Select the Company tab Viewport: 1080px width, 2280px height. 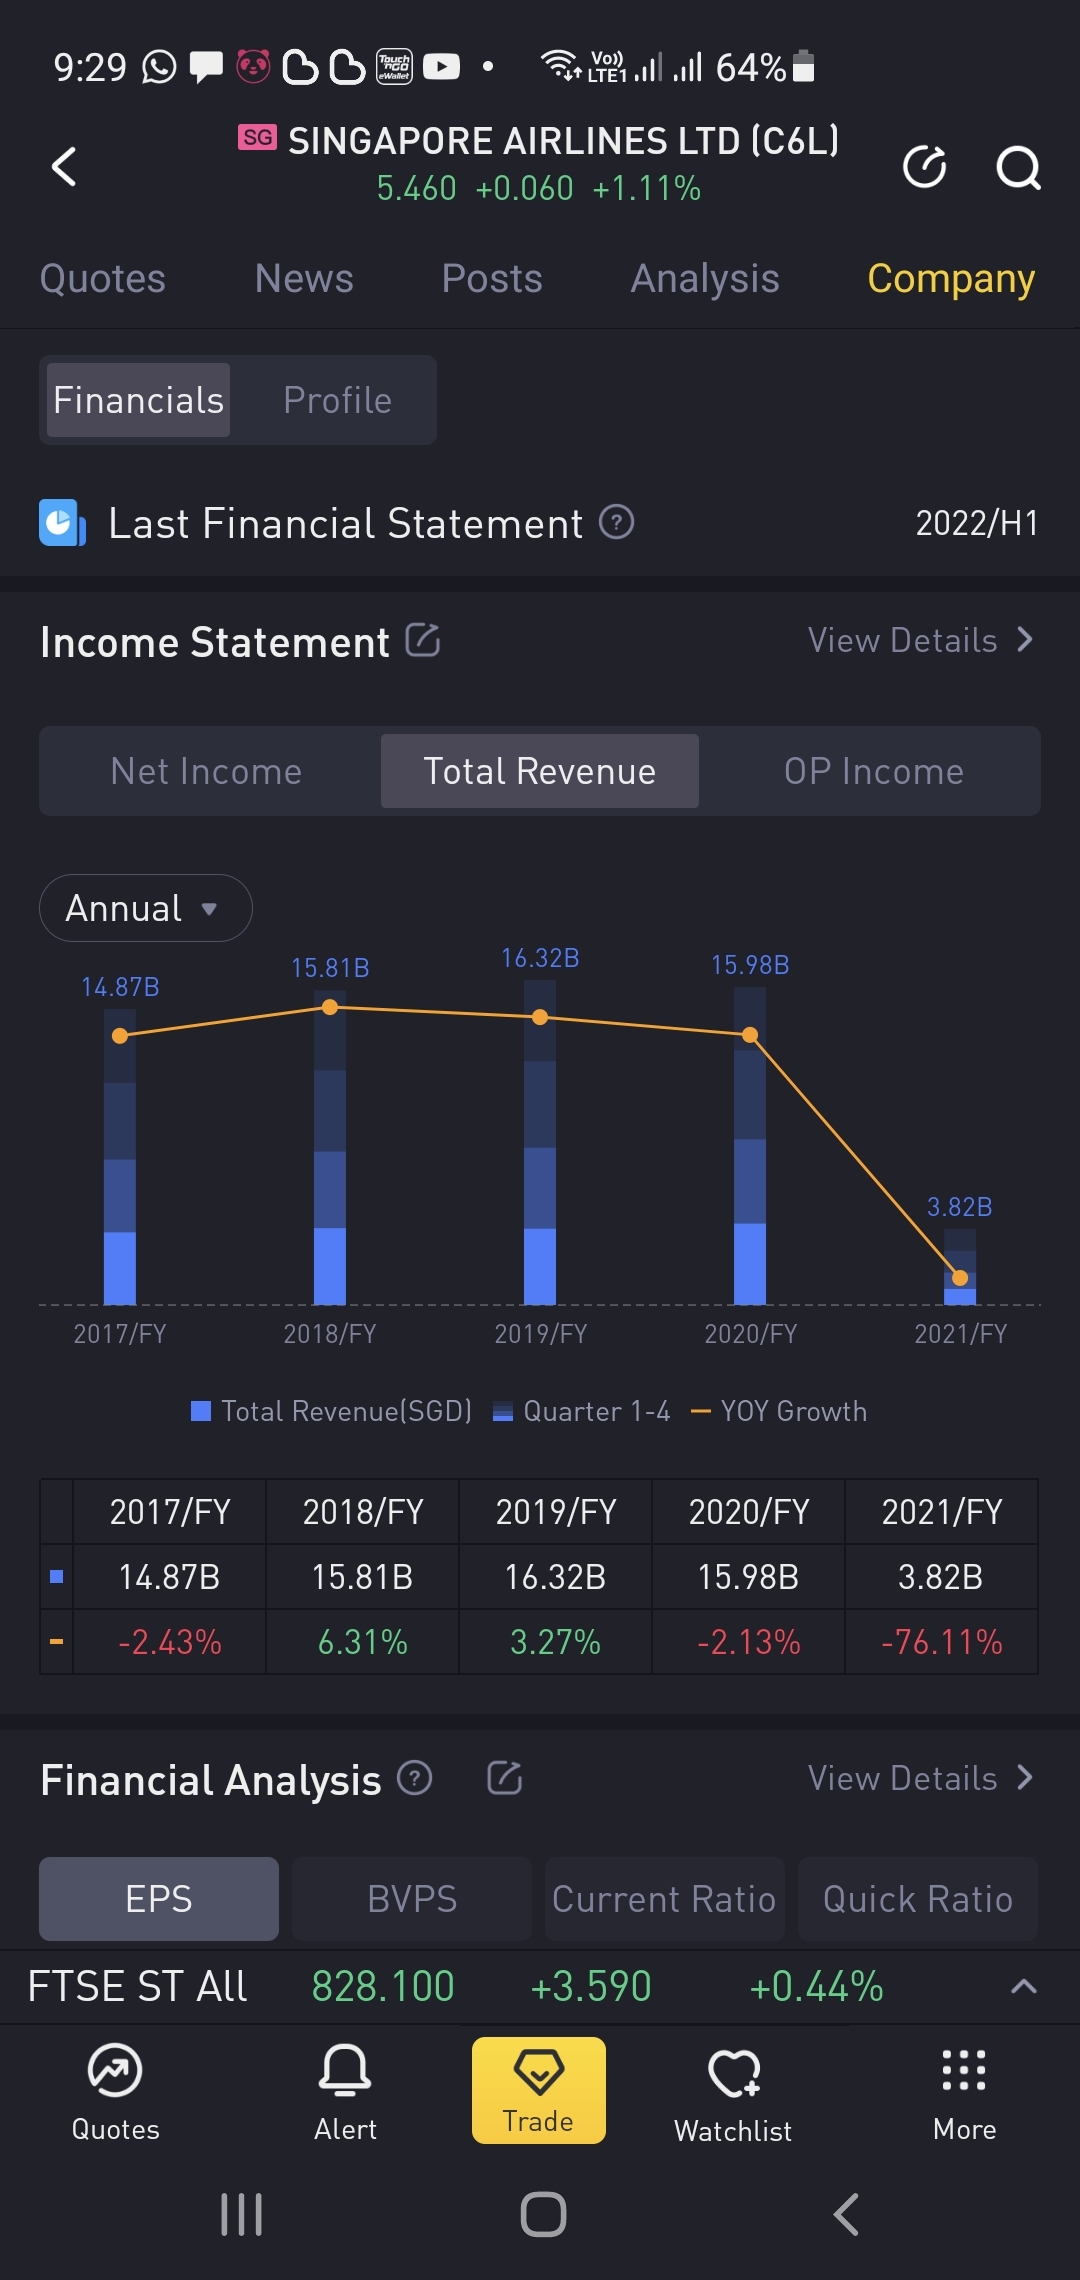tap(951, 278)
